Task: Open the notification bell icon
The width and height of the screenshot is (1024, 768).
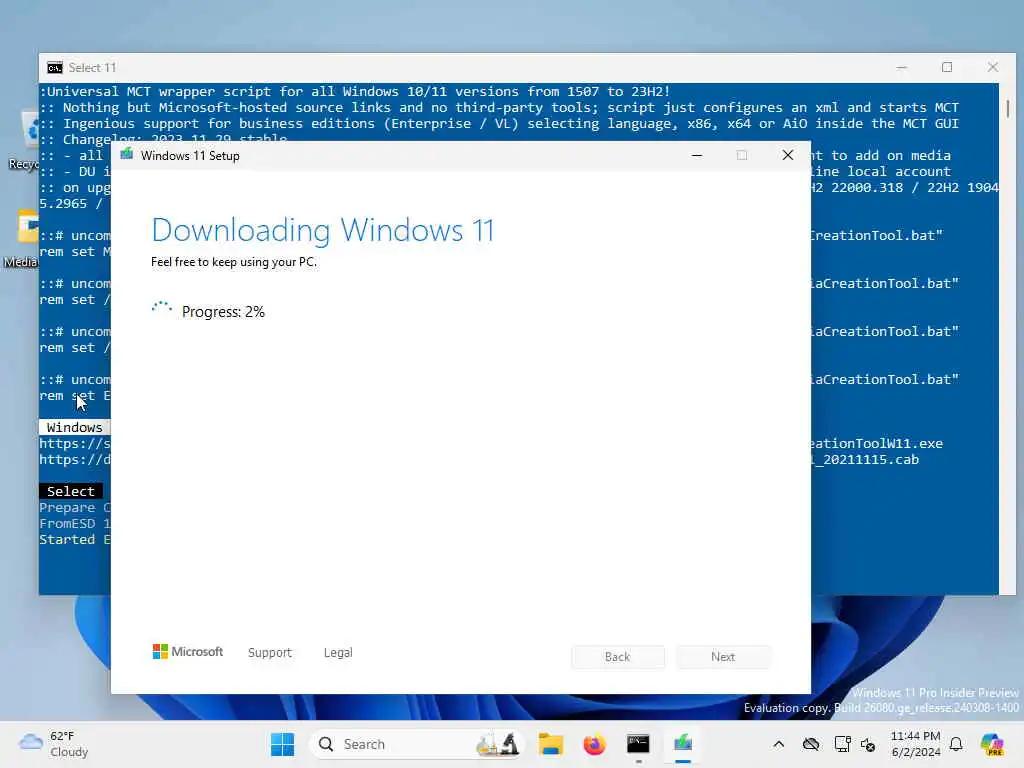Action: [x=956, y=744]
